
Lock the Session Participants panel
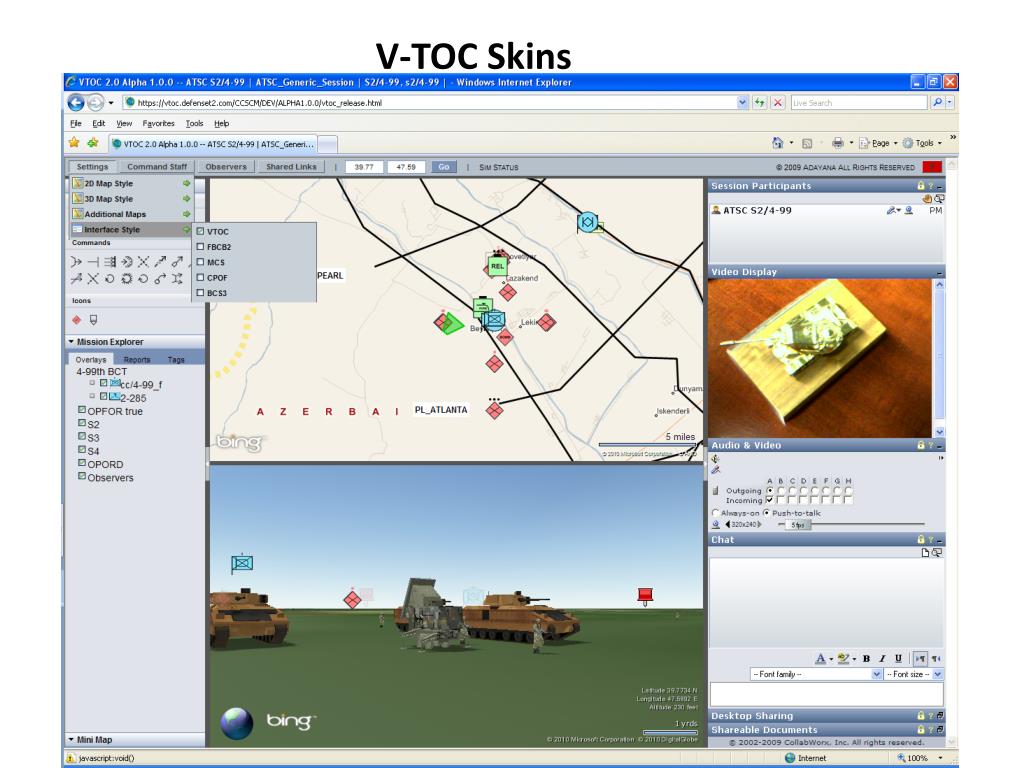[x=921, y=186]
